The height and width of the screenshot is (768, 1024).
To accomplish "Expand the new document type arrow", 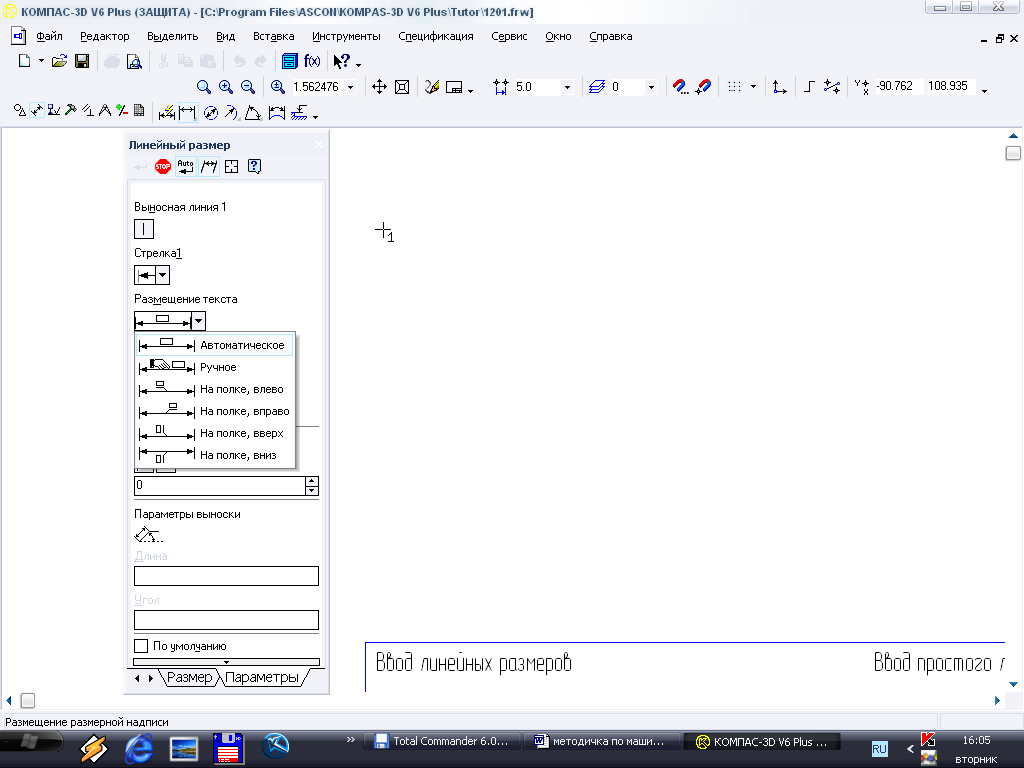I will pos(41,61).
